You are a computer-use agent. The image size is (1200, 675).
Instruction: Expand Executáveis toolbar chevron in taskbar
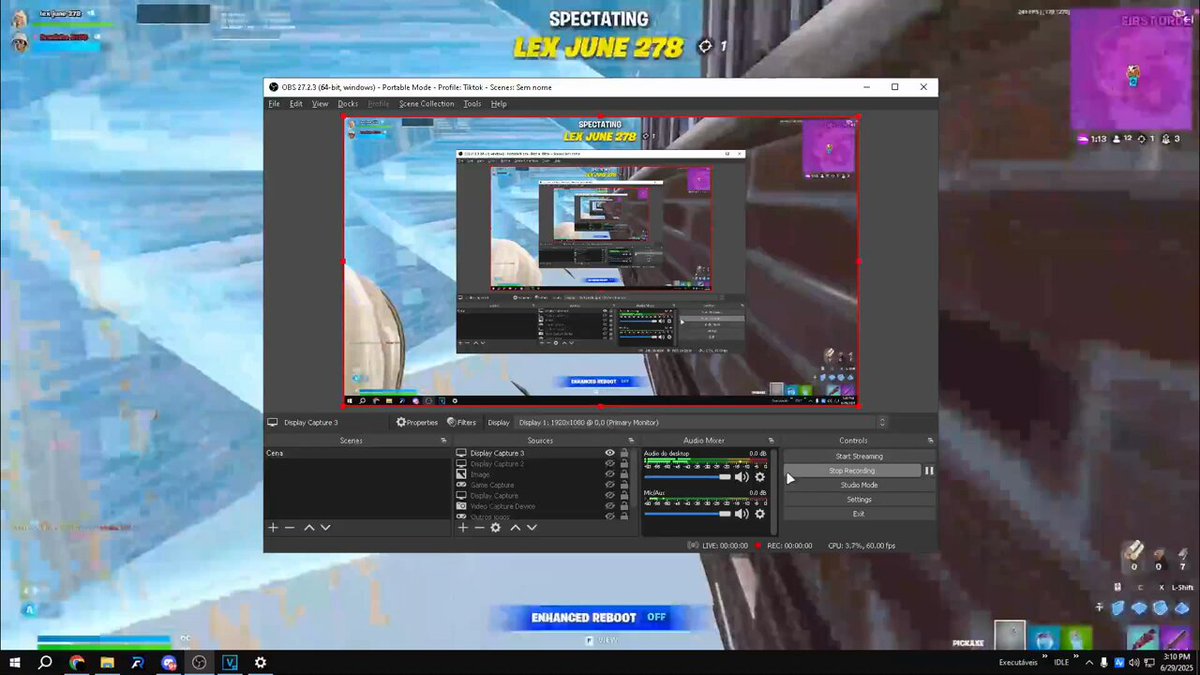(1044, 658)
